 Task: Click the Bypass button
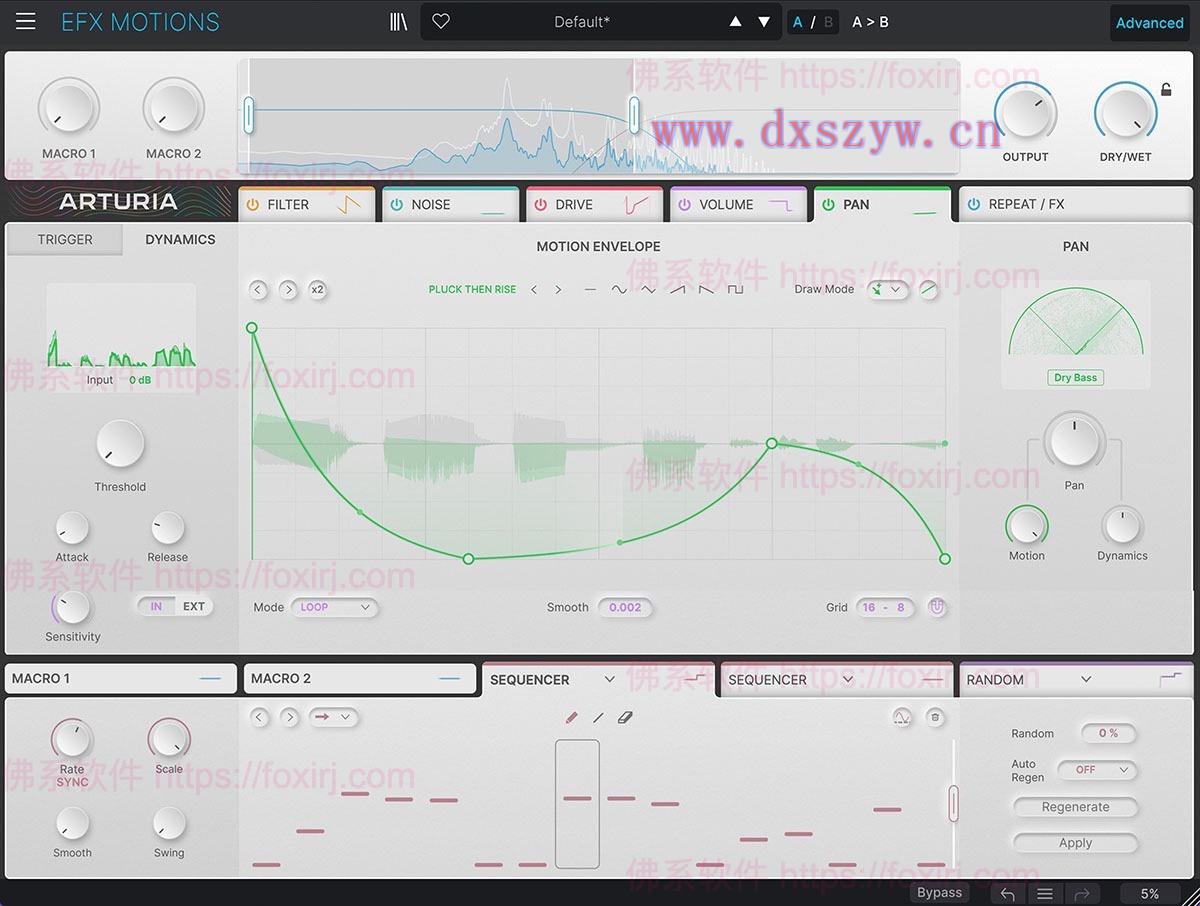(939, 893)
